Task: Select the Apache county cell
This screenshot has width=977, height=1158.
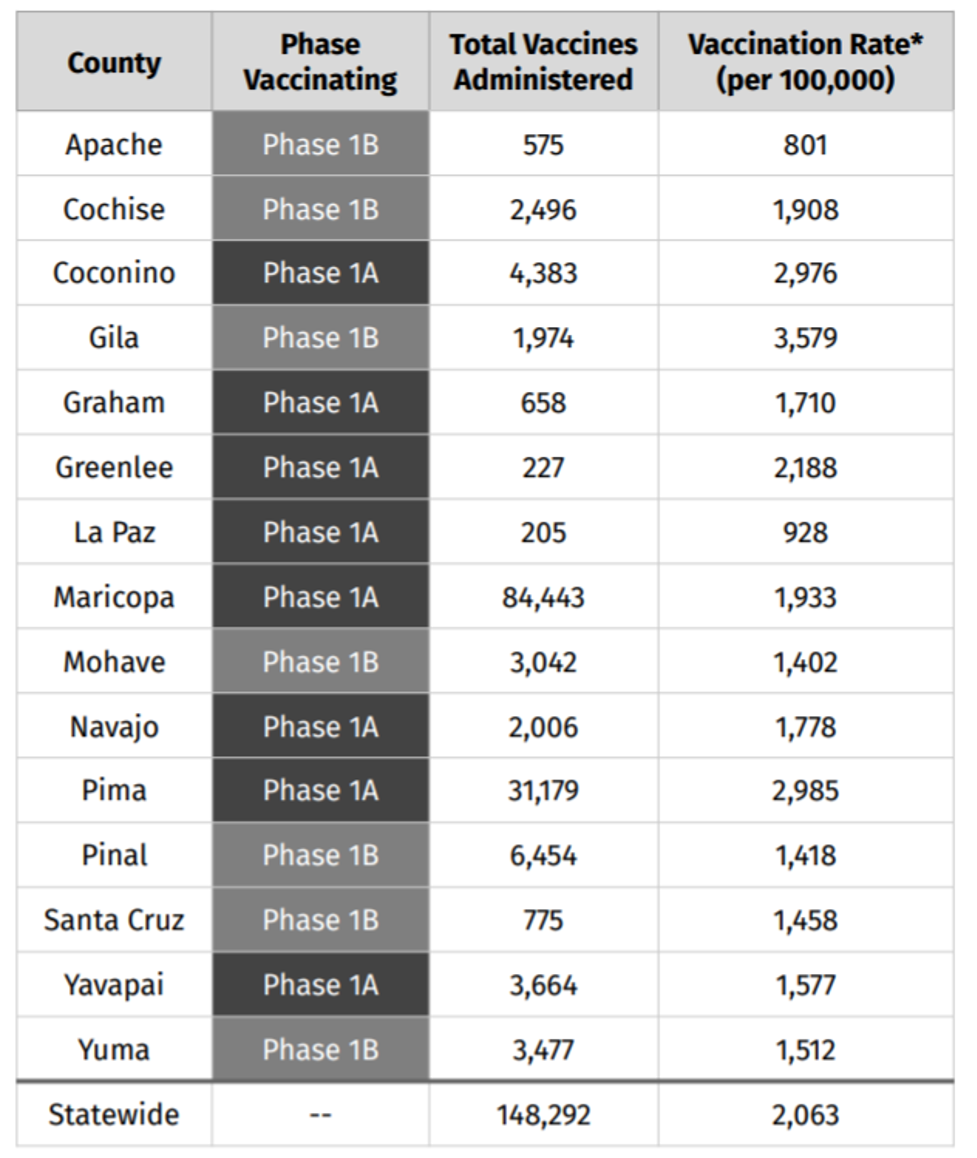Action: pyautogui.click(x=114, y=145)
